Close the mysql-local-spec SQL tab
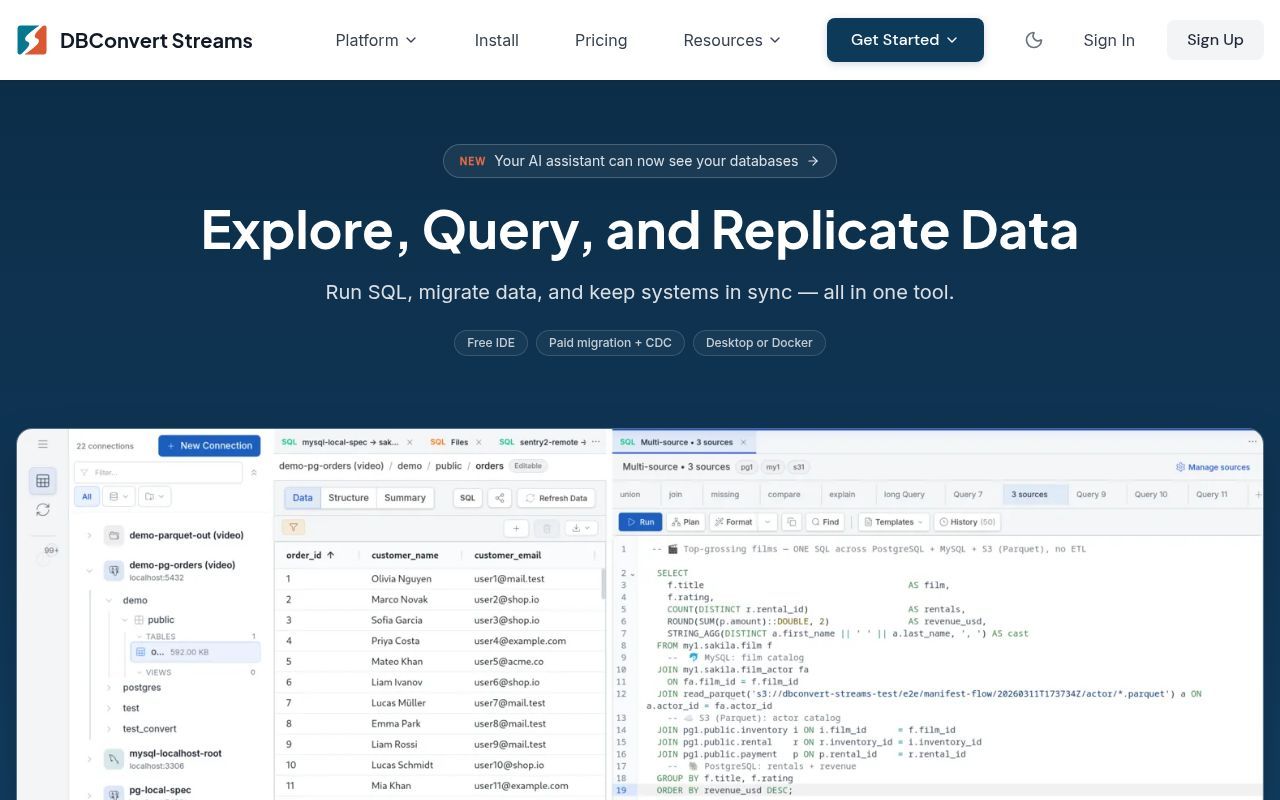Screen dimensions: 1280x800 click(409, 442)
